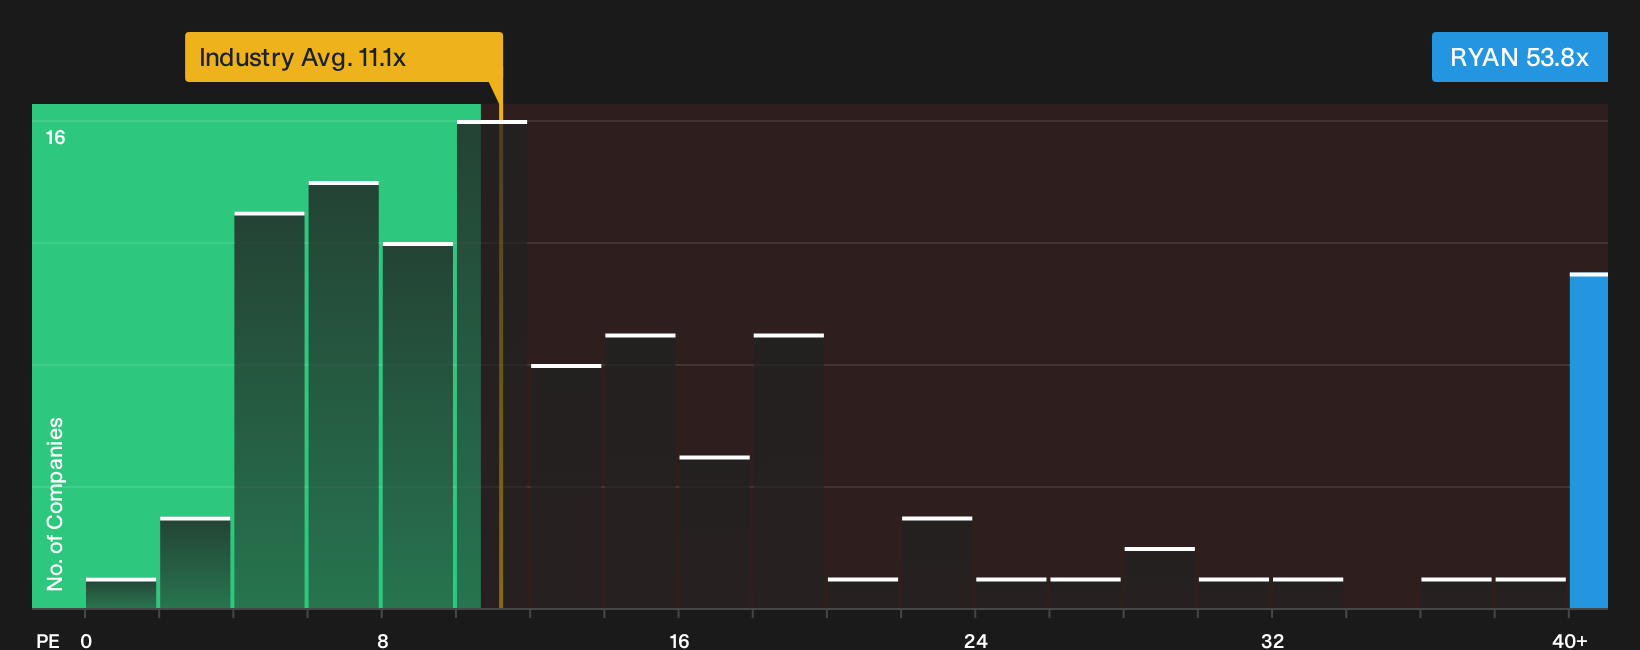Image resolution: width=1640 pixels, height=650 pixels.
Task: Click the x-axis label '16'
Action: pos(679,641)
